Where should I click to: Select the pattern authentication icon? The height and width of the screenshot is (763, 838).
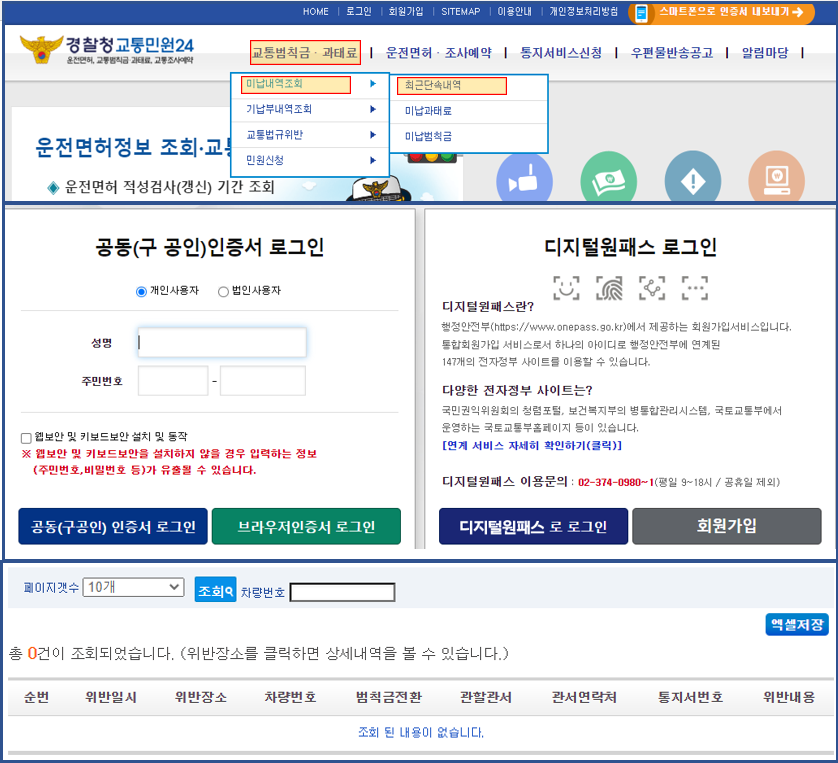click(x=651, y=288)
